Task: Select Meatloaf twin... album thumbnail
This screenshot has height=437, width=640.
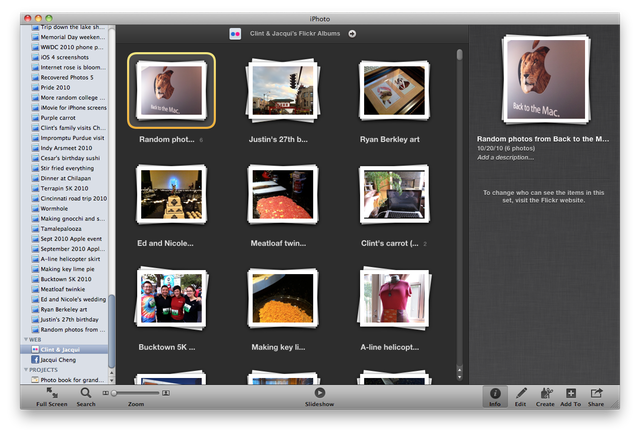Action: [283, 195]
